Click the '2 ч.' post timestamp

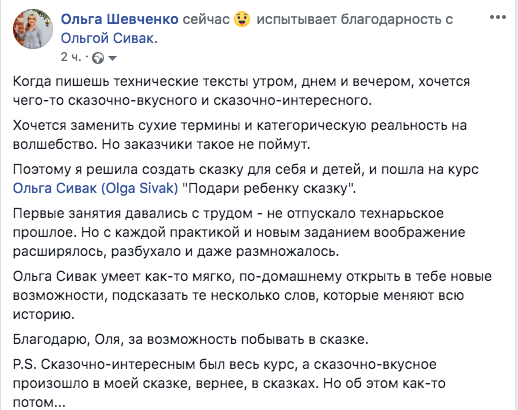point(71,57)
